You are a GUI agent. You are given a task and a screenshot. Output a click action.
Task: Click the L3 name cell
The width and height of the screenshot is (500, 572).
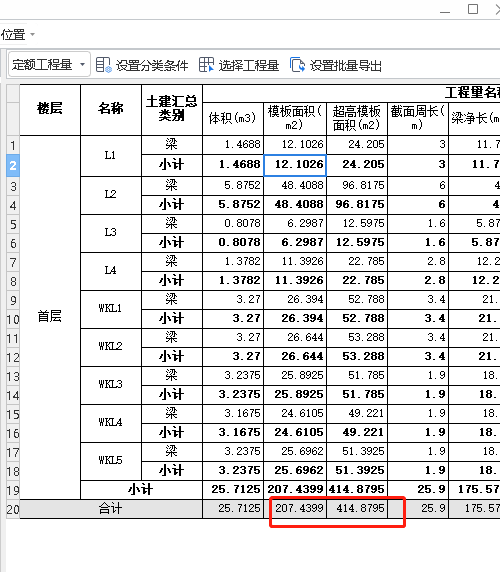click(x=111, y=233)
